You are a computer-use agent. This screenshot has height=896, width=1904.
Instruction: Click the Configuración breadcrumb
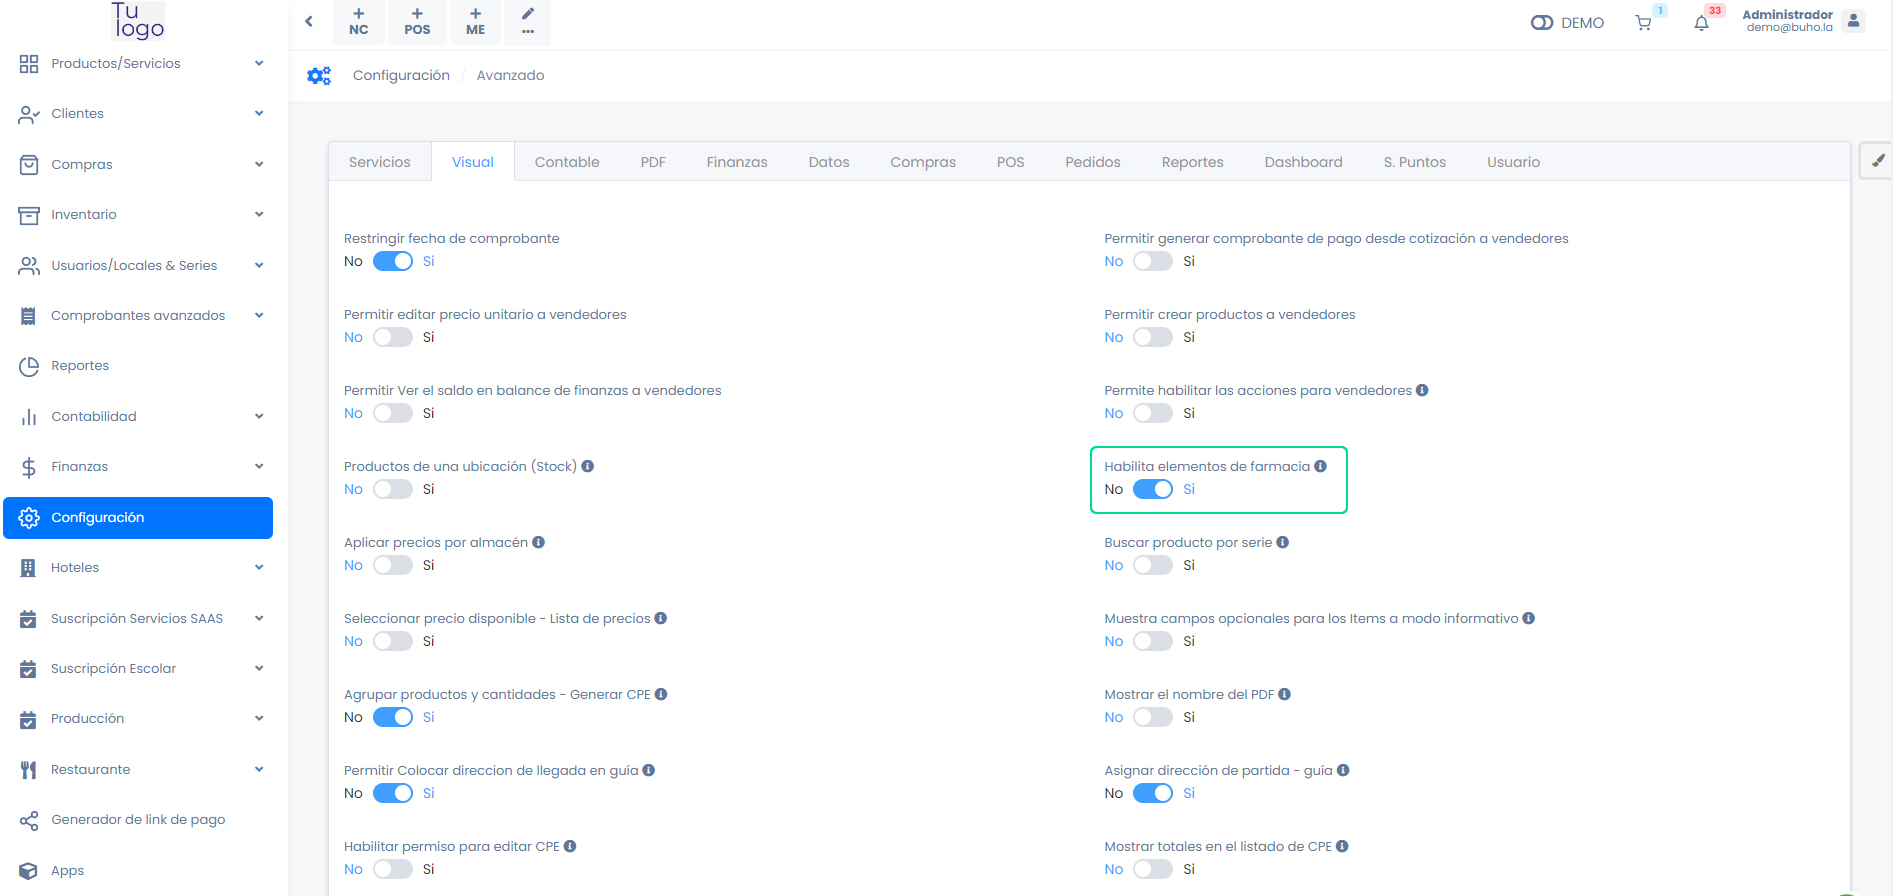pos(401,75)
